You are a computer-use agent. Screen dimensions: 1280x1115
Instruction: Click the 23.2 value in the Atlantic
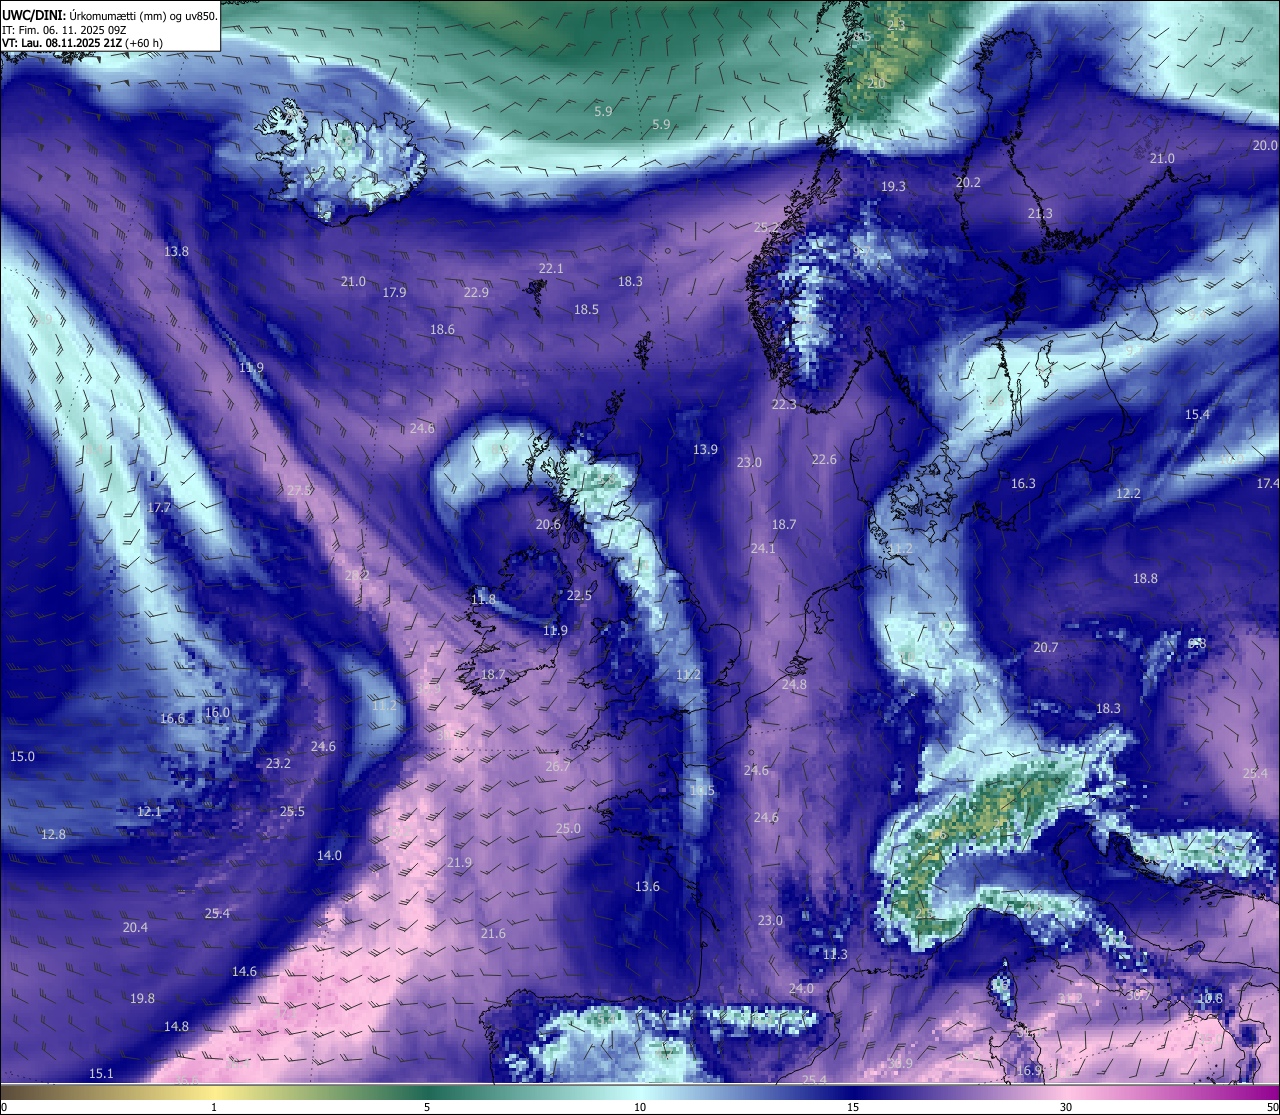(x=278, y=764)
